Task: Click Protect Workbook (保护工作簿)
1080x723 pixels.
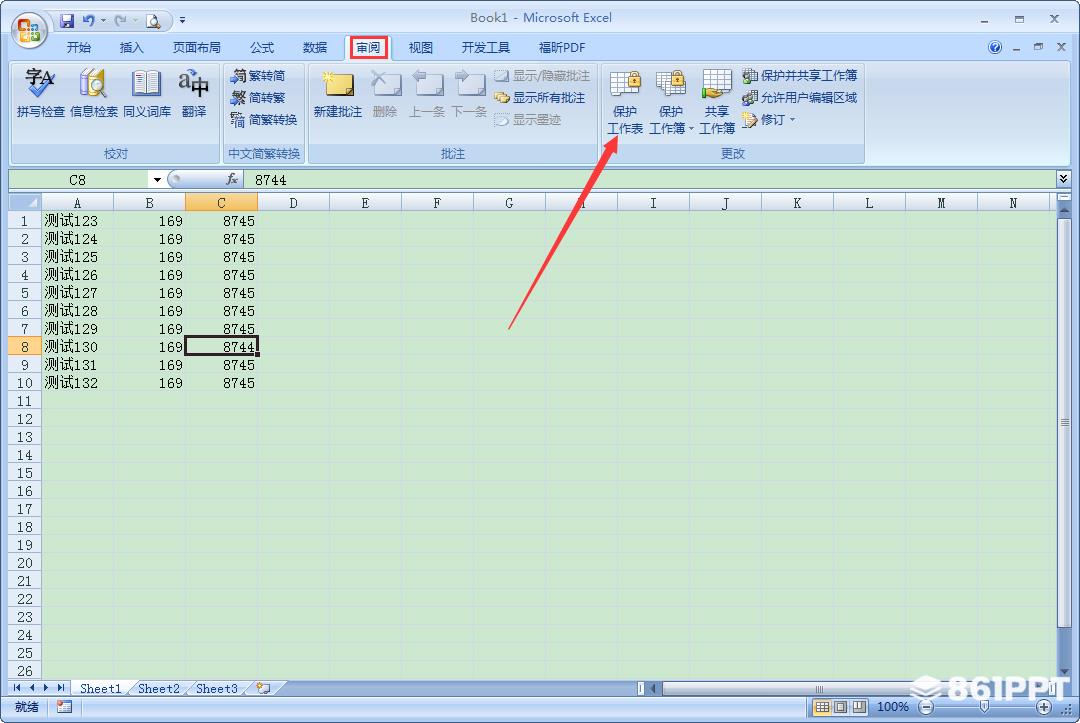Action: (x=671, y=103)
